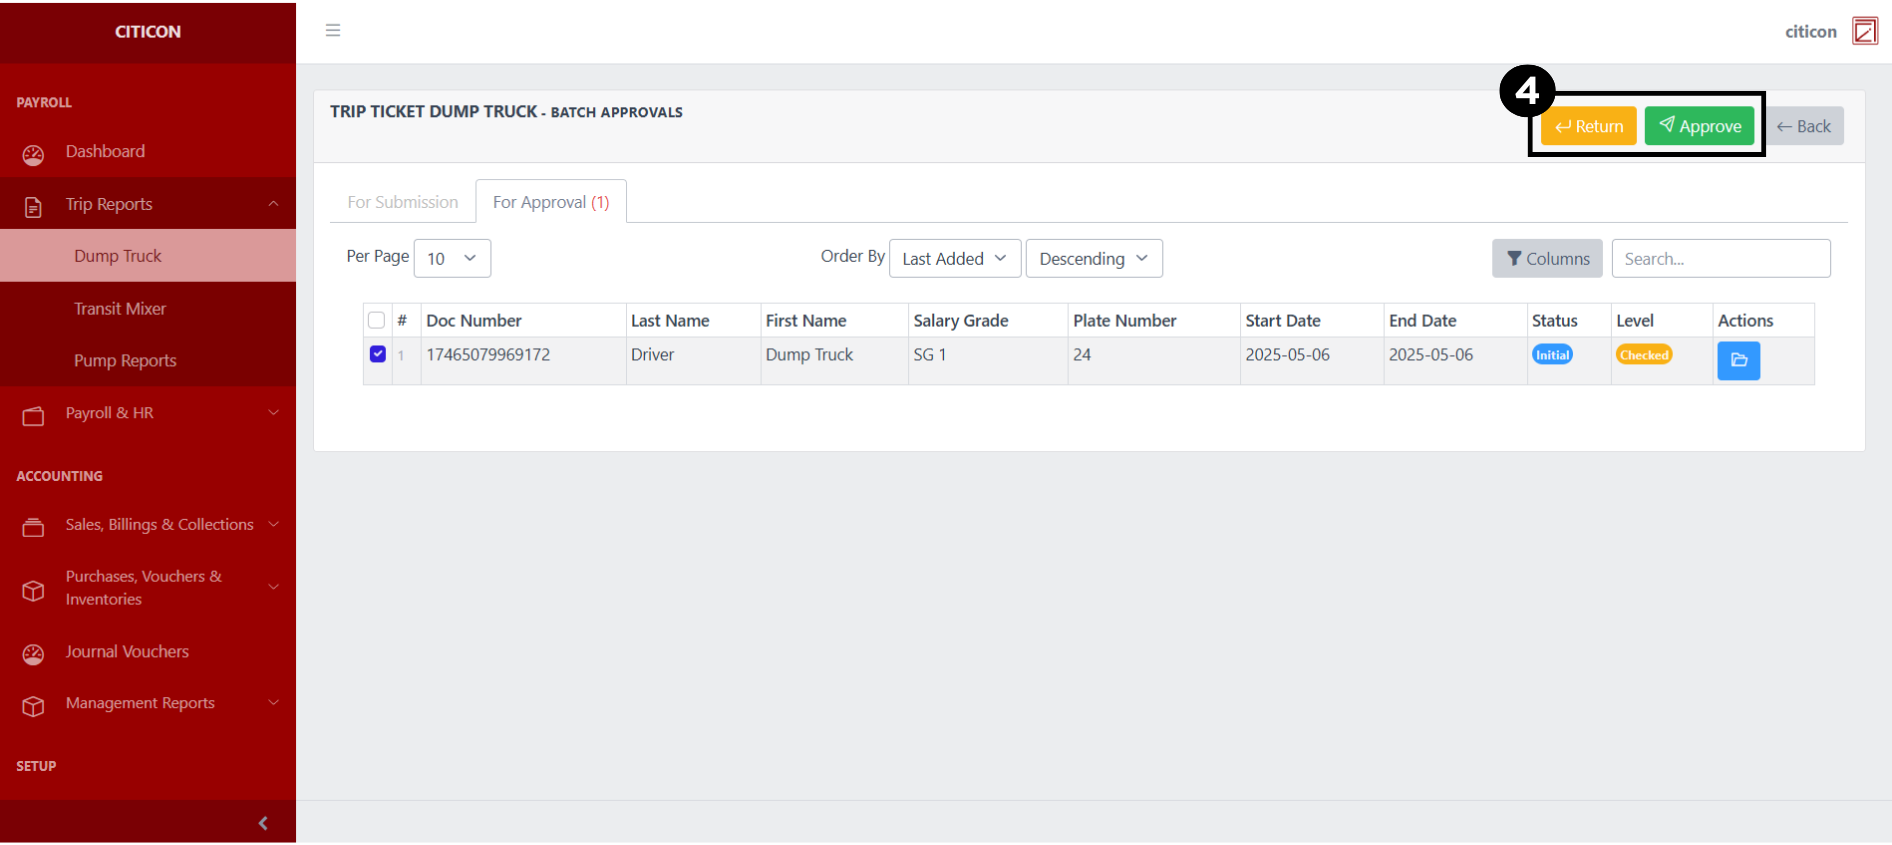The image size is (1892, 845).
Task: Click the Search input field
Action: [x=1720, y=259]
